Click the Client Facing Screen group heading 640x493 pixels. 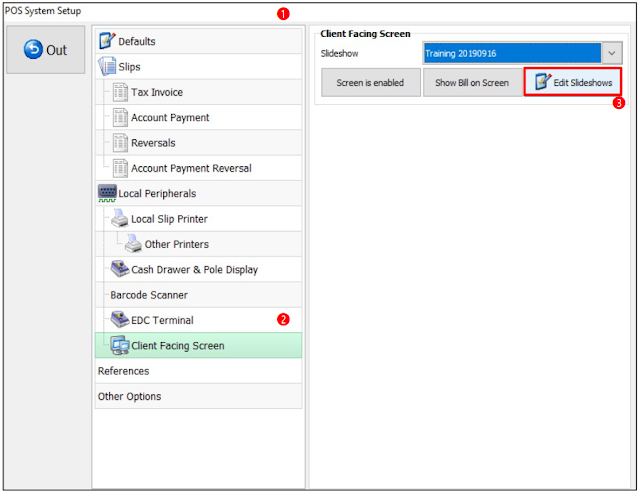pos(365,33)
